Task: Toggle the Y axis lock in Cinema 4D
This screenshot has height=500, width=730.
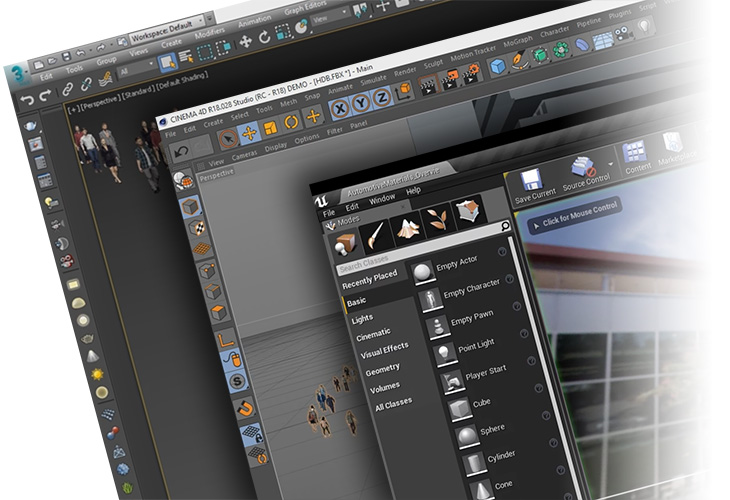Action: [360, 104]
